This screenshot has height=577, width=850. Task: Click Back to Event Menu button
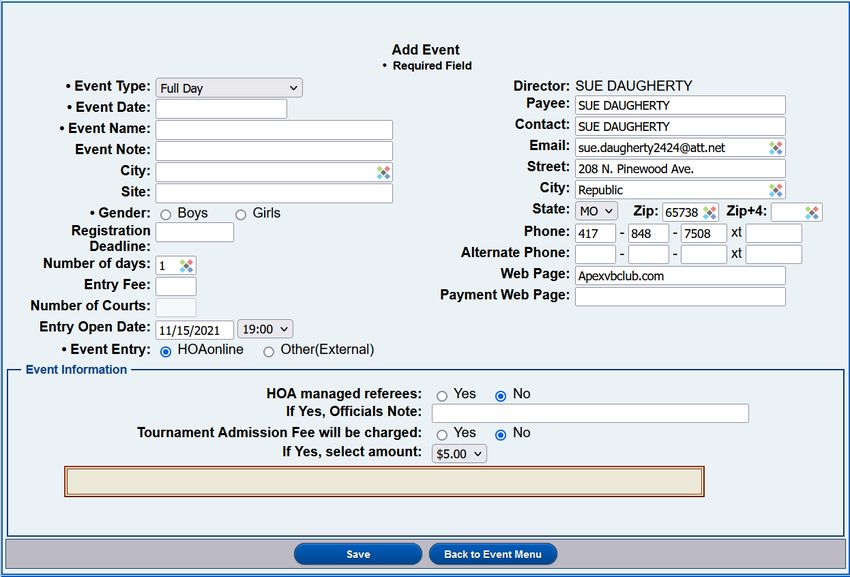tap(493, 554)
